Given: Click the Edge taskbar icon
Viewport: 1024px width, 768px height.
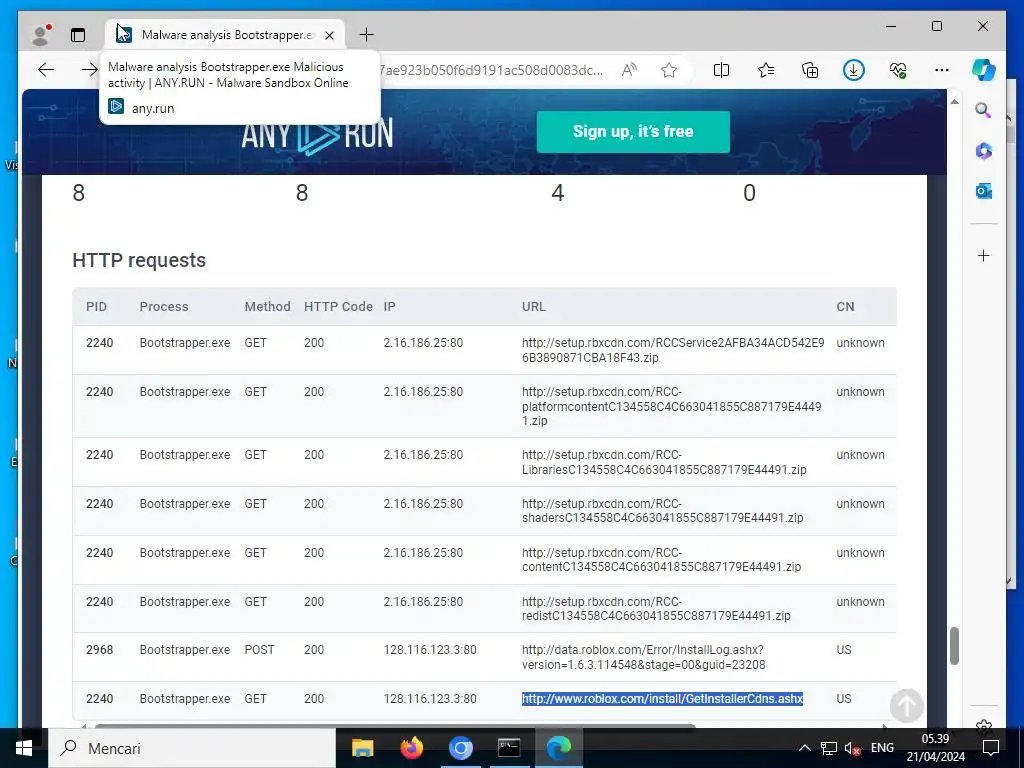Looking at the screenshot, I should coord(558,748).
